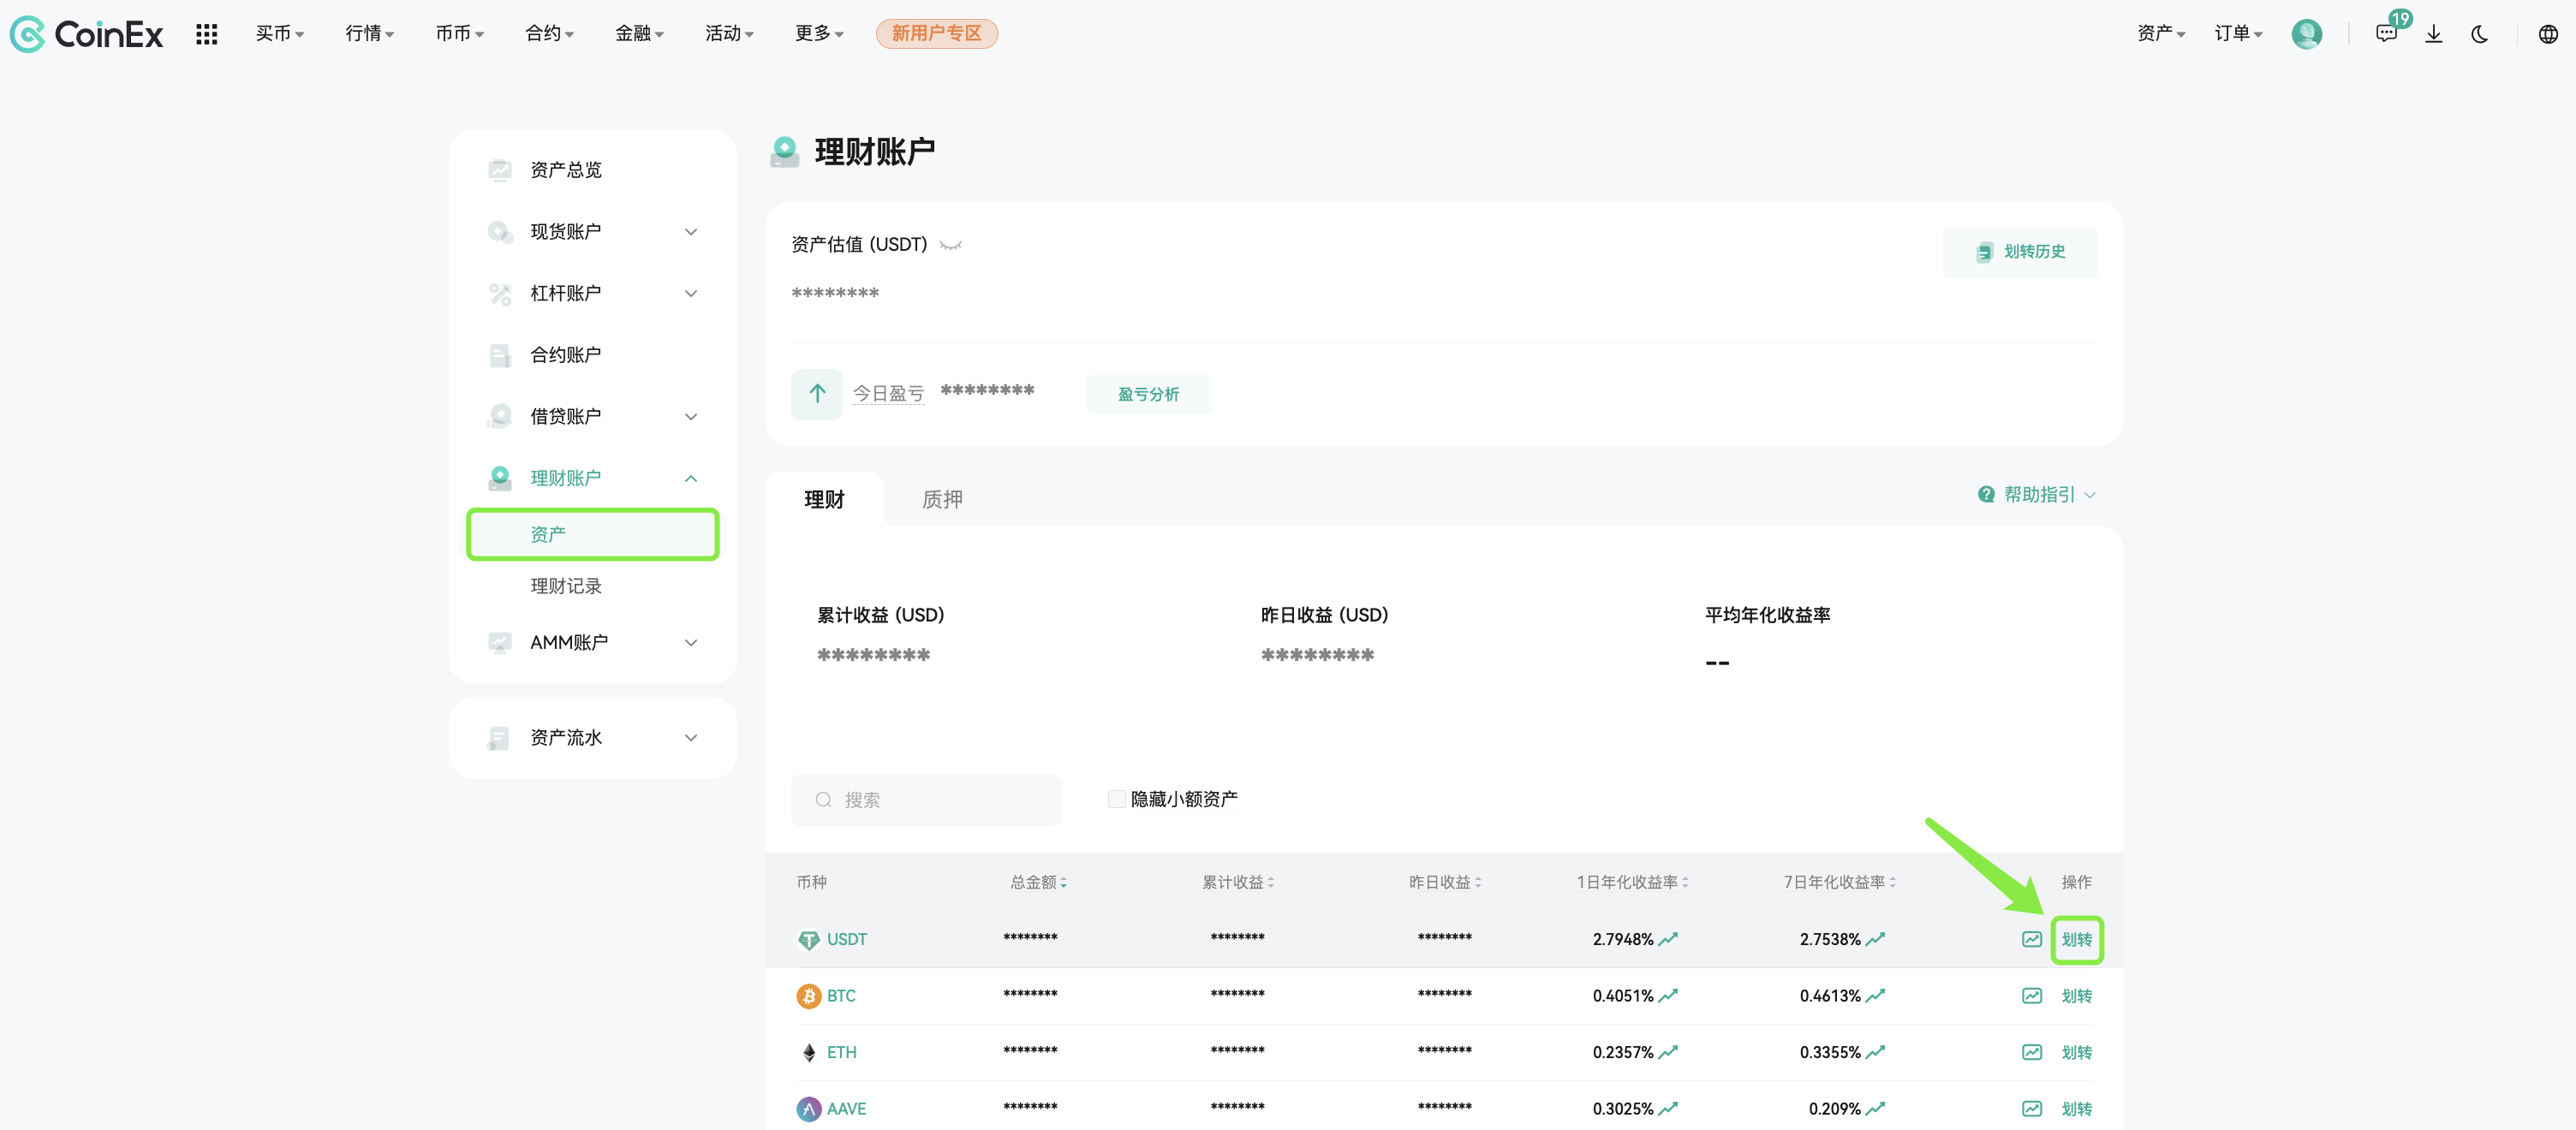Screen dimensions: 2576x1130
Task: Open USDT yield chart icon
Action: point(2032,939)
